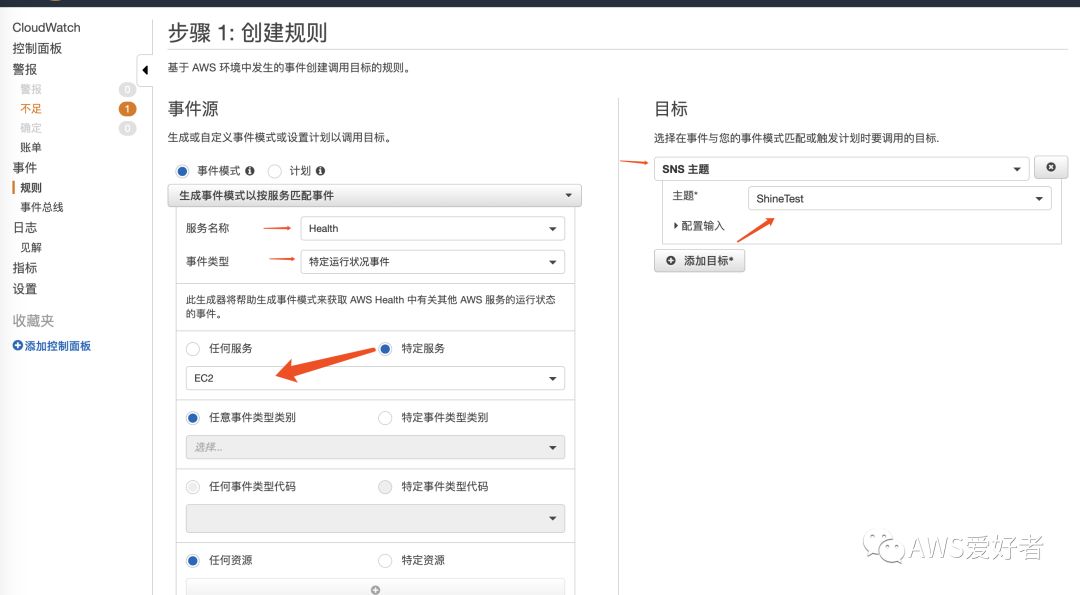Select 任何事件类型代码 radio button

(193, 487)
